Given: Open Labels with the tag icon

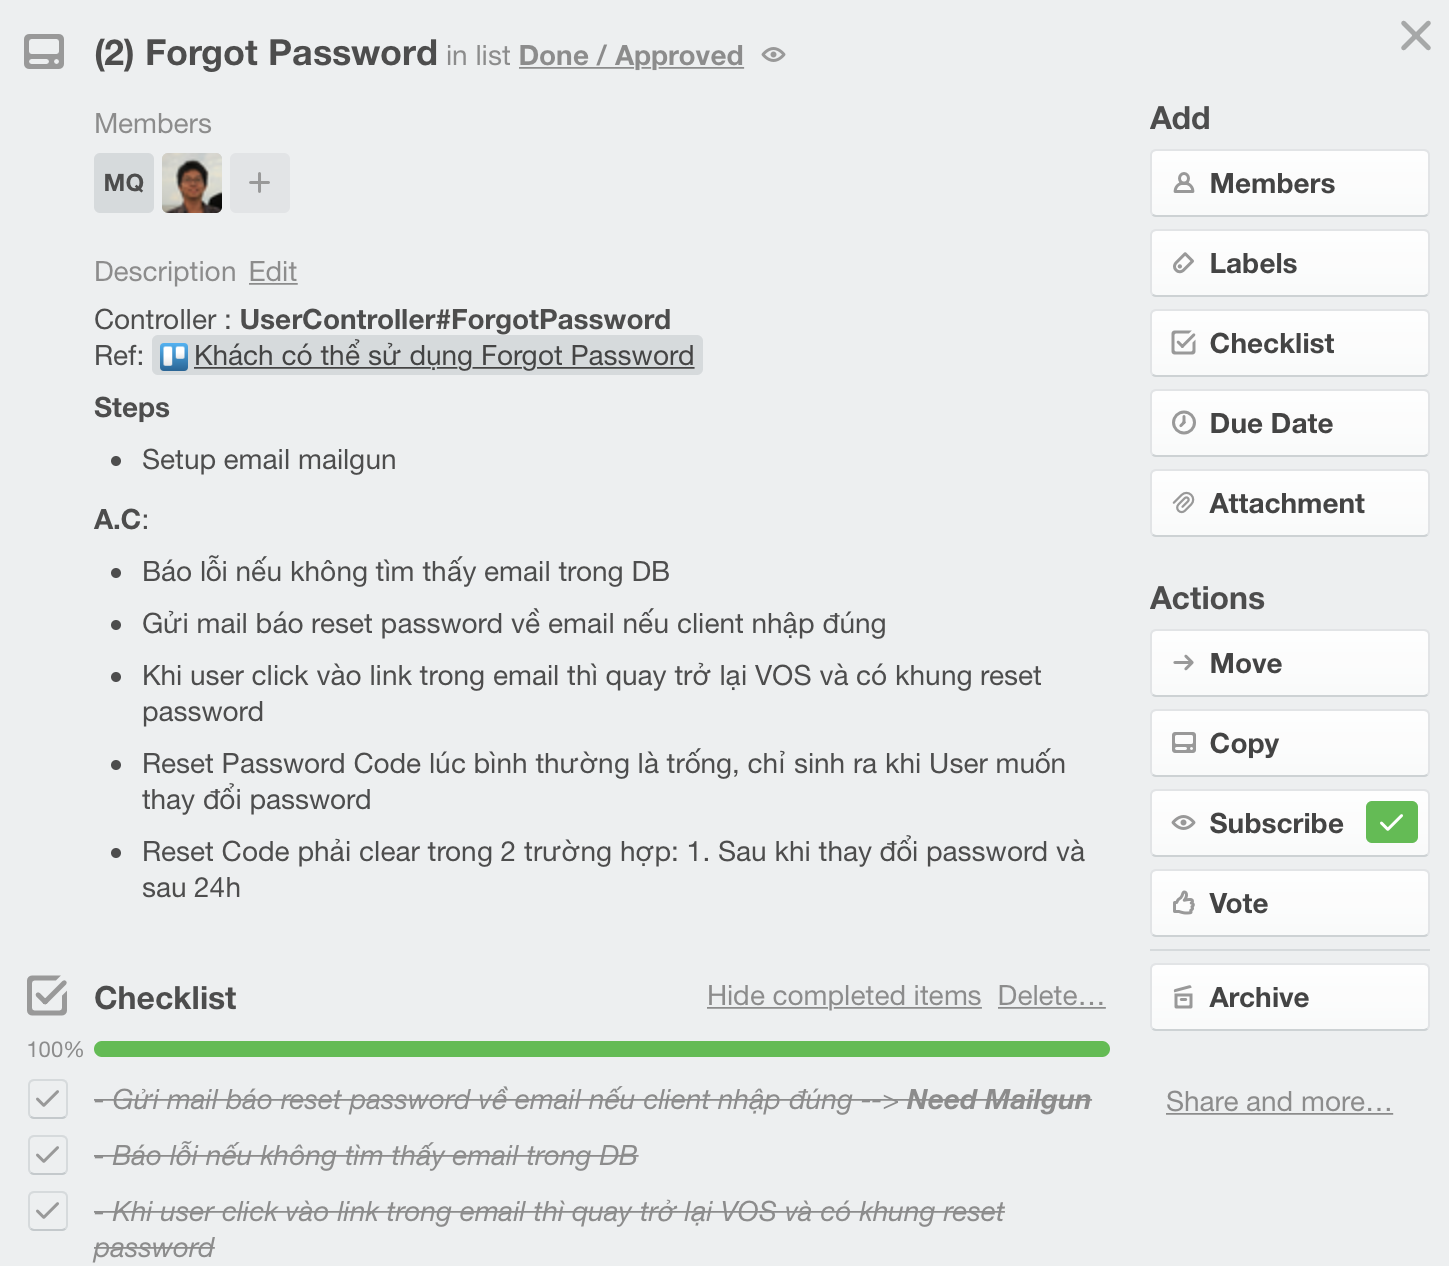Looking at the screenshot, I should click(1289, 263).
